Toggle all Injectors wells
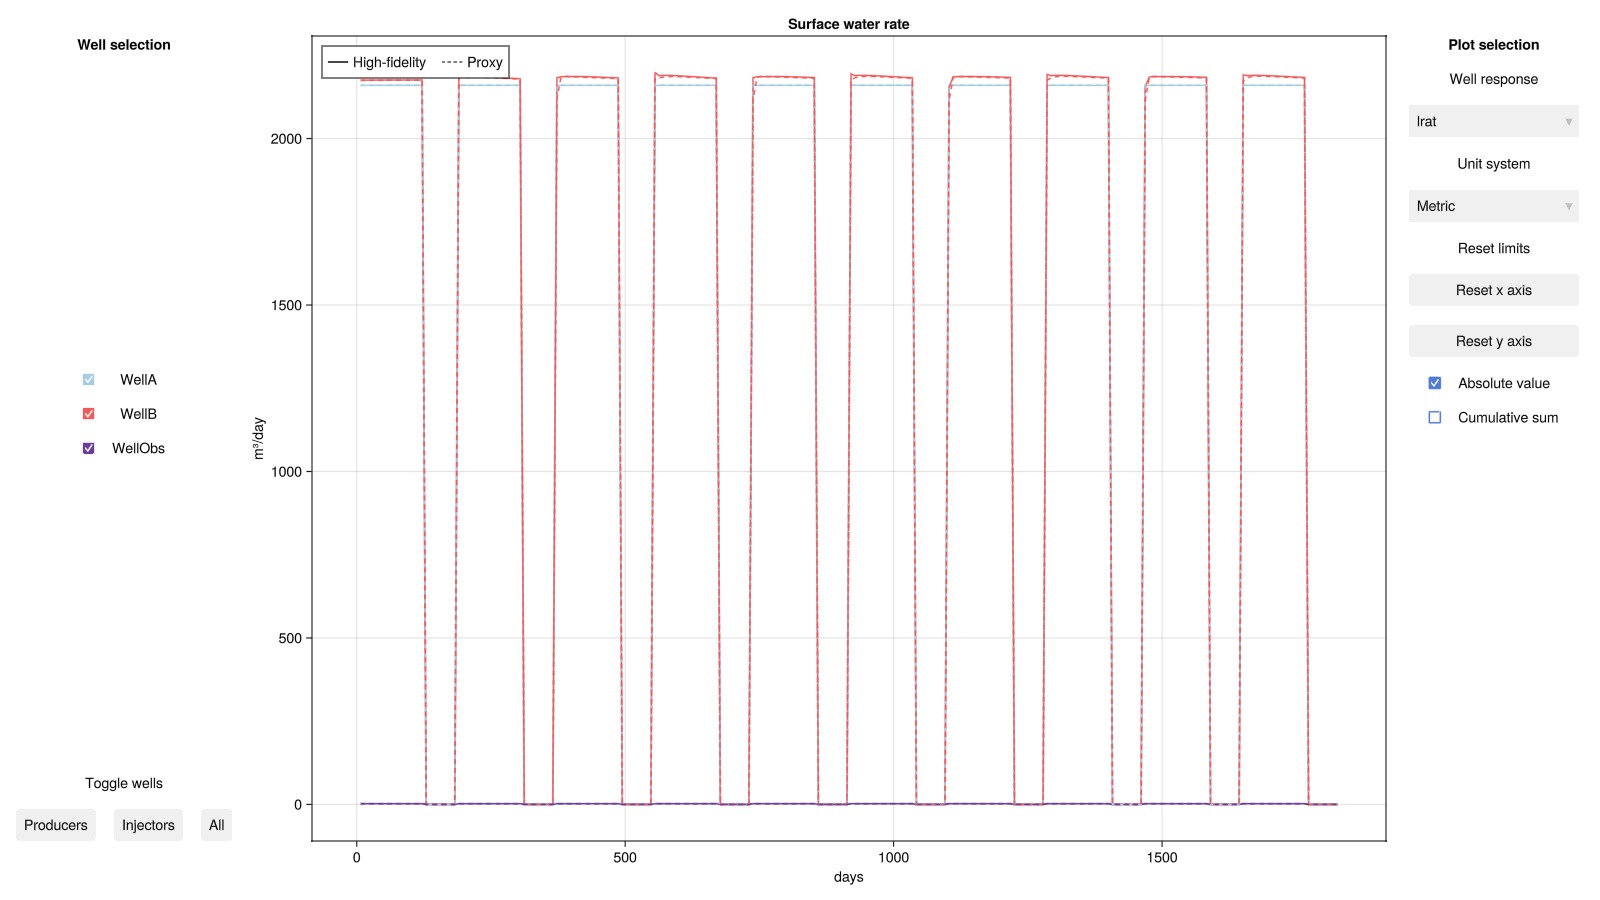Viewport: 1600px width, 900px height. 148,825
